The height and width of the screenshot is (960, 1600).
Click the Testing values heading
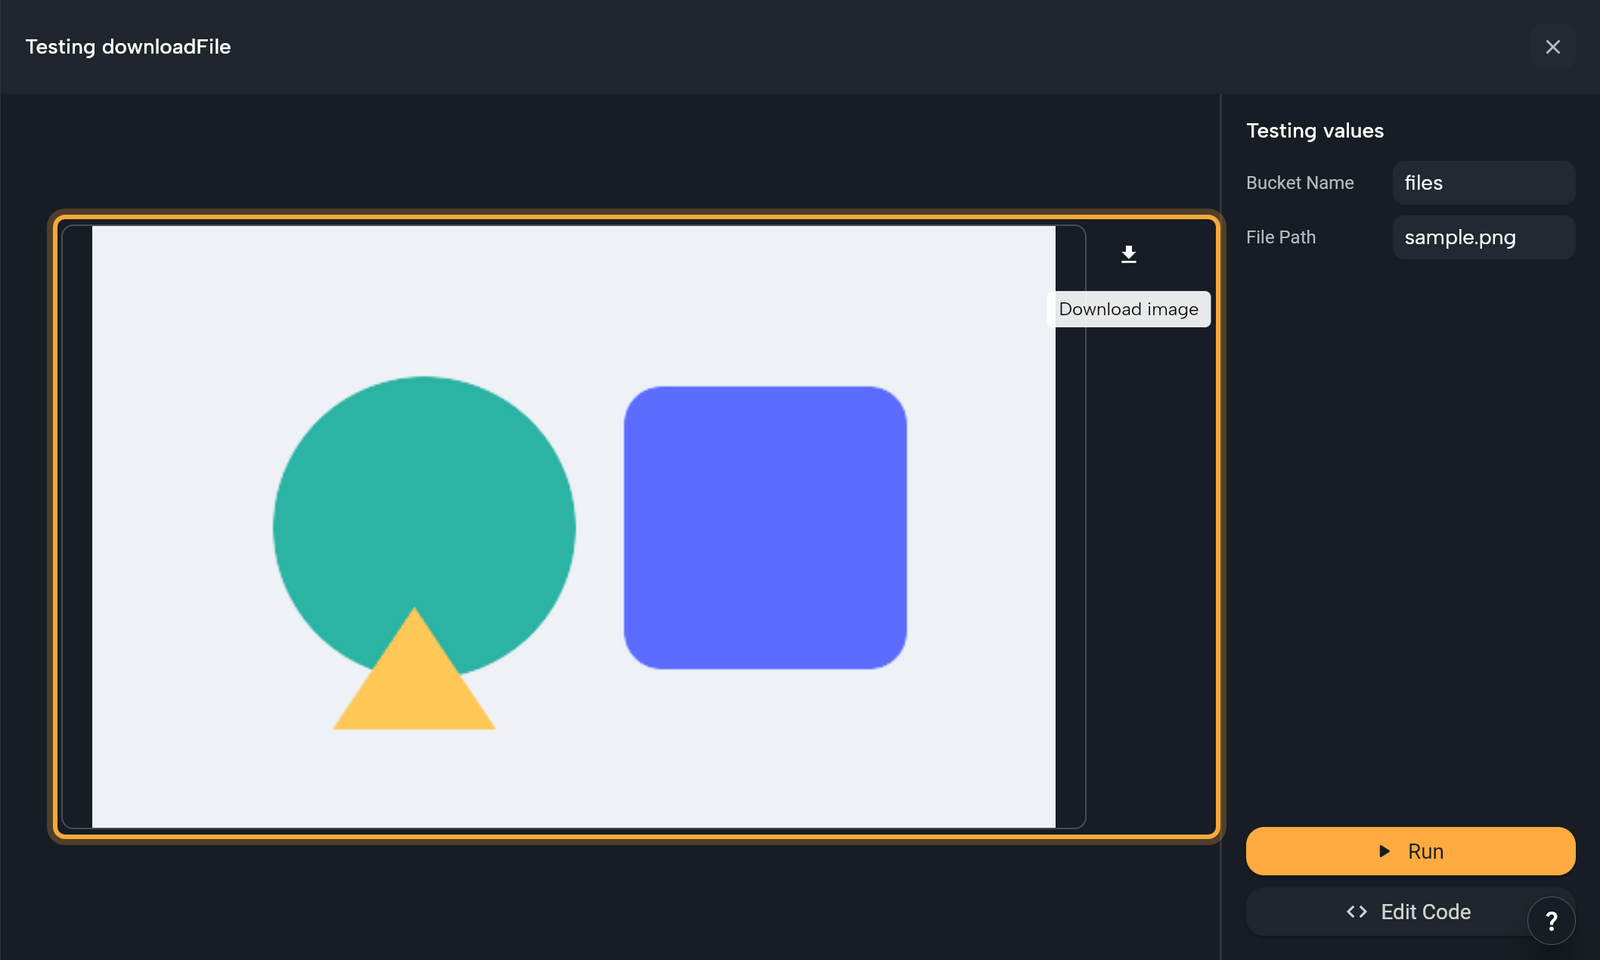tap(1314, 131)
